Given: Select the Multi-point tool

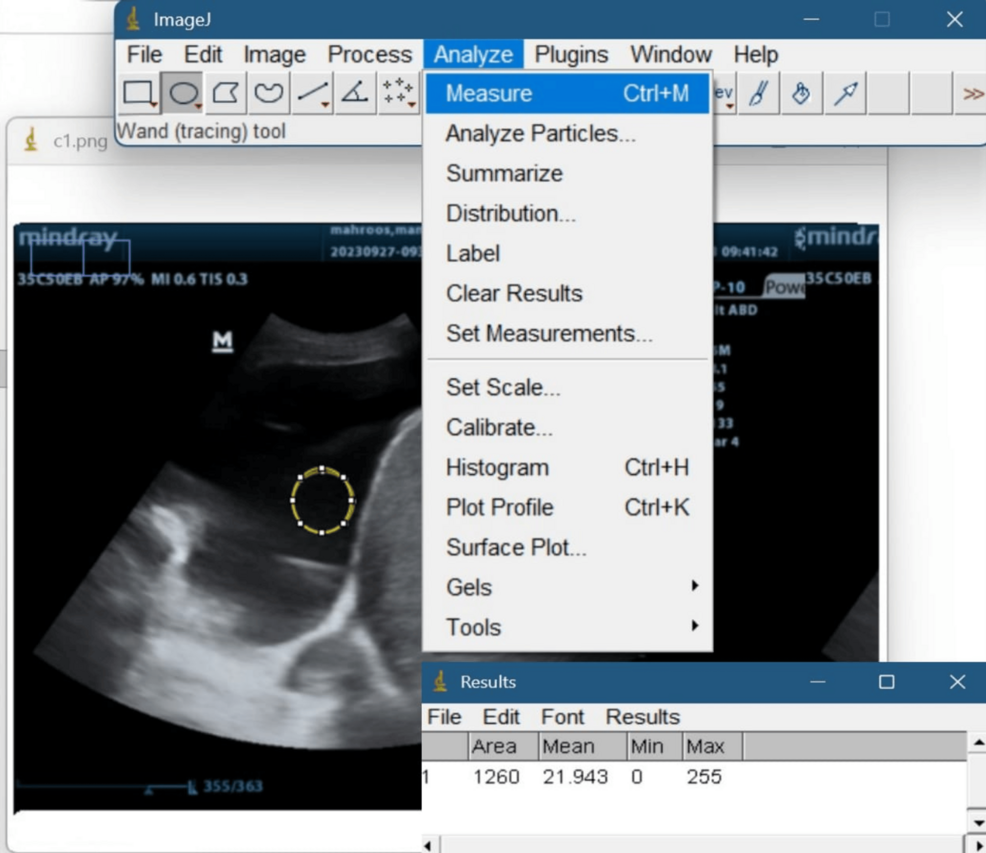Looking at the screenshot, I should [x=398, y=94].
